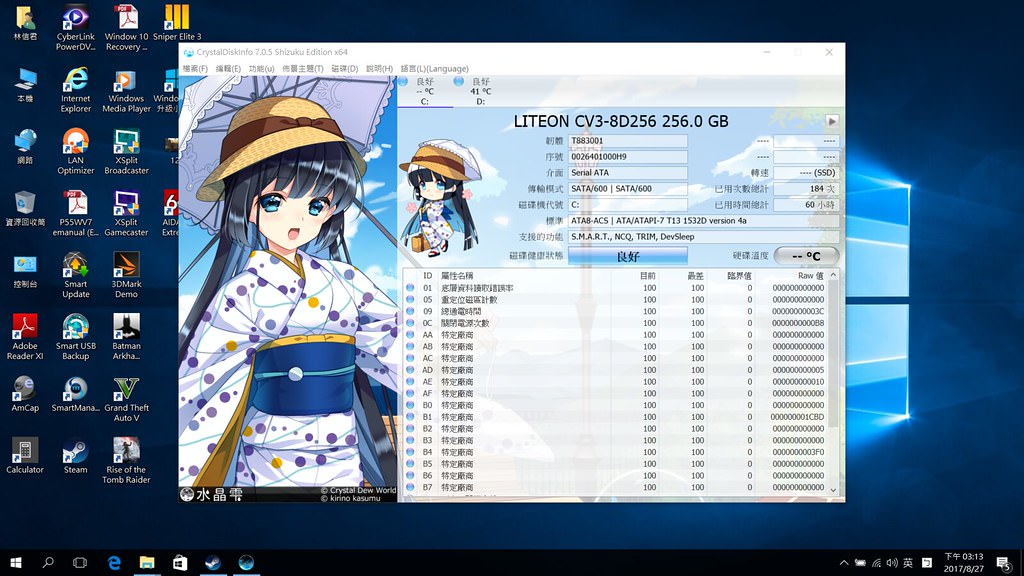Screen dimensions: 1024x576
Task: Open CyberLink PowerDVD desktop shortcut
Action: point(76,27)
